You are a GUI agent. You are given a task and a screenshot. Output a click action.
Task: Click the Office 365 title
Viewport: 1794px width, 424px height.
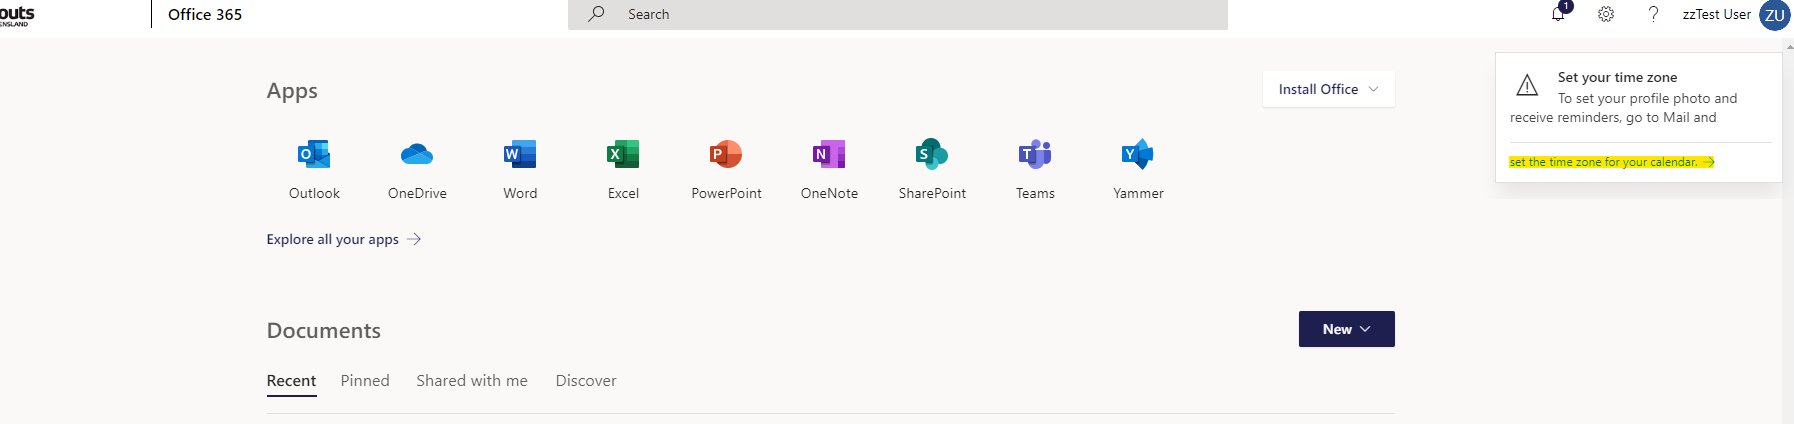point(205,14)
